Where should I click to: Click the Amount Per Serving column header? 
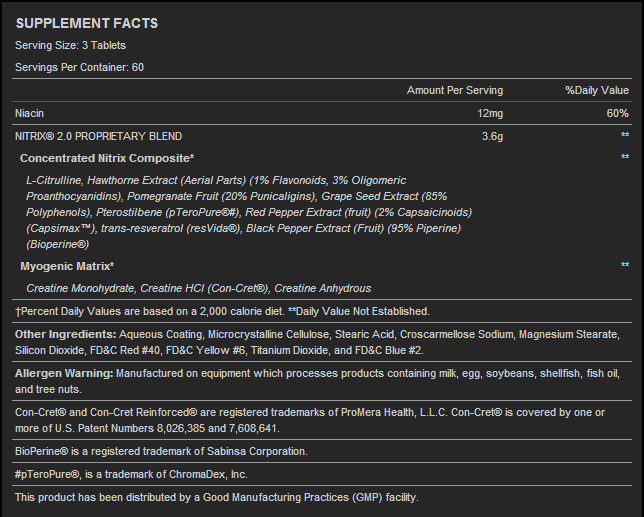tap(455, 91)
